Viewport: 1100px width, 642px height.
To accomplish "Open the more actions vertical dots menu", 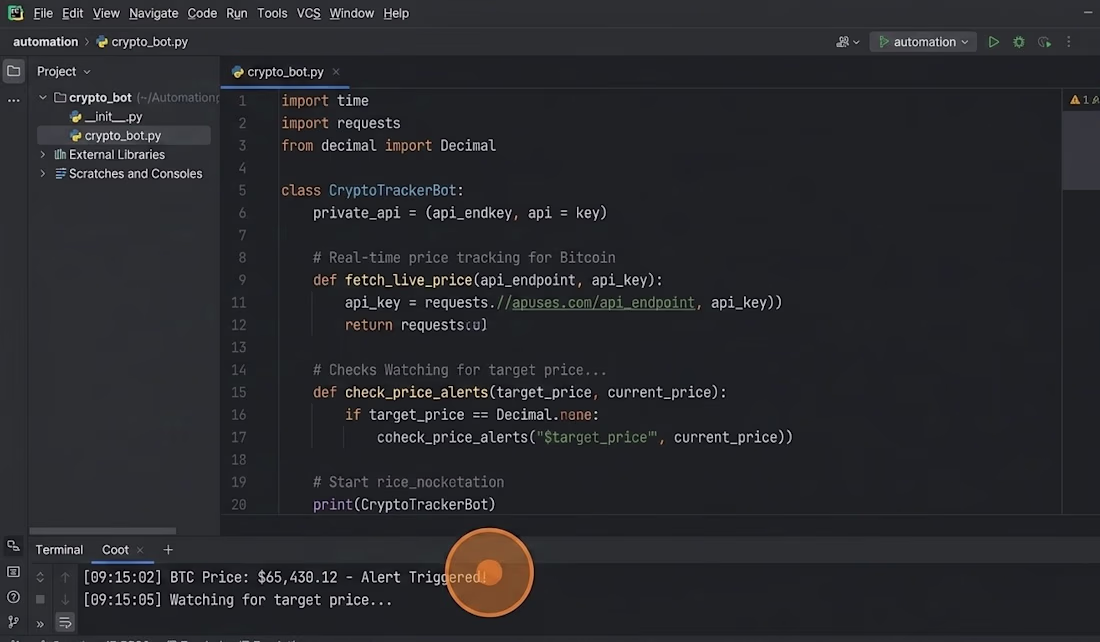I will tap(1068, 42).
